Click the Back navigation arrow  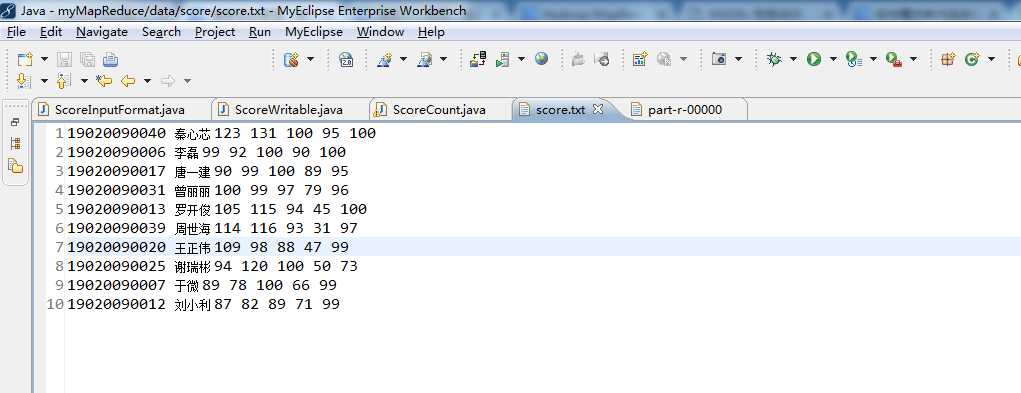click(128, 81)
